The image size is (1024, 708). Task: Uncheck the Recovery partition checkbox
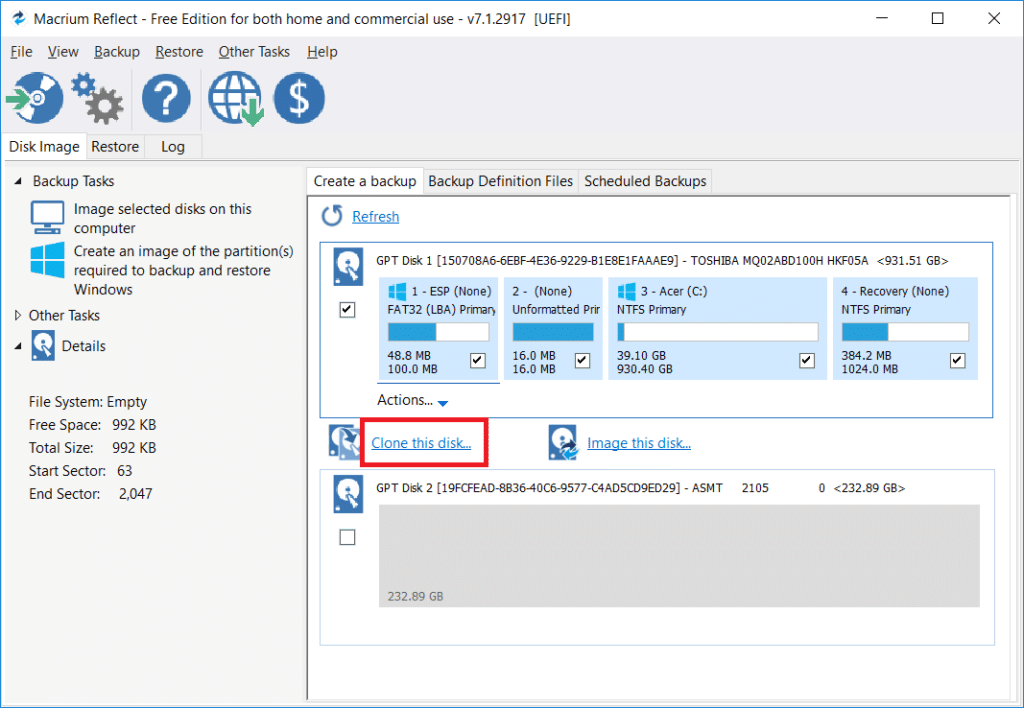[x=957, y=360]
